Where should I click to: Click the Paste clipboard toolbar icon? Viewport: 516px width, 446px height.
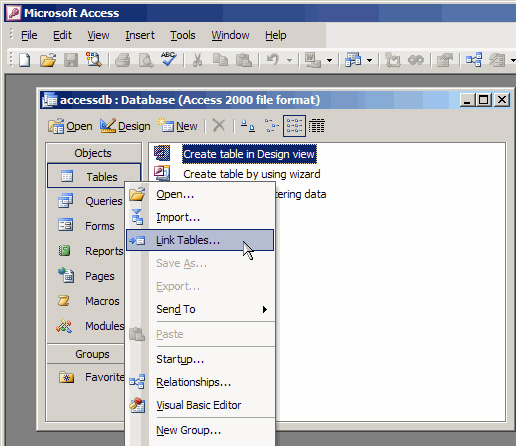[244, 60]
